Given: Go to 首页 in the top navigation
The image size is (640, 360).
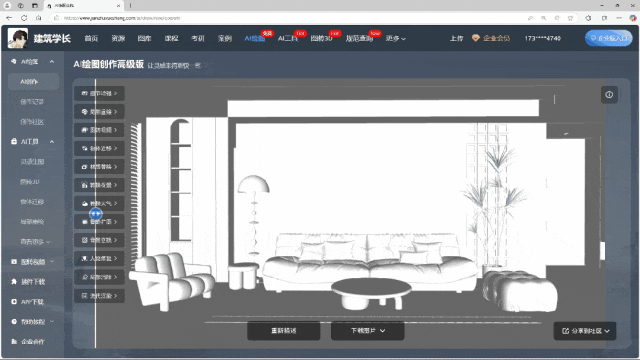Looking at the screenshot, I should 91,38.
